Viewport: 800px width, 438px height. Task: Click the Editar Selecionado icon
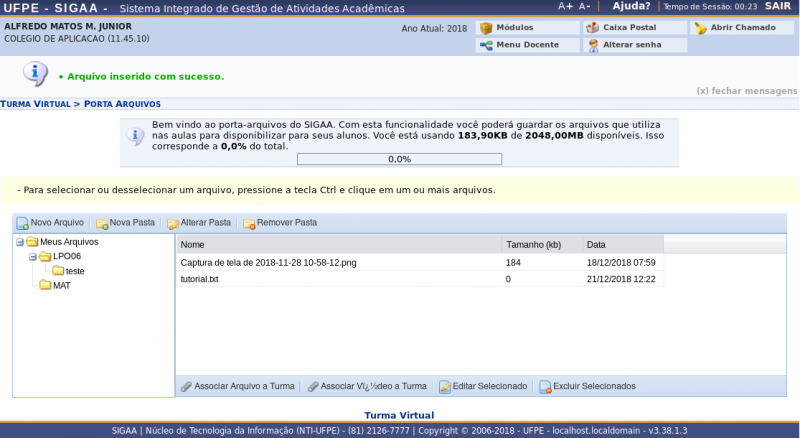coord(445,386)
